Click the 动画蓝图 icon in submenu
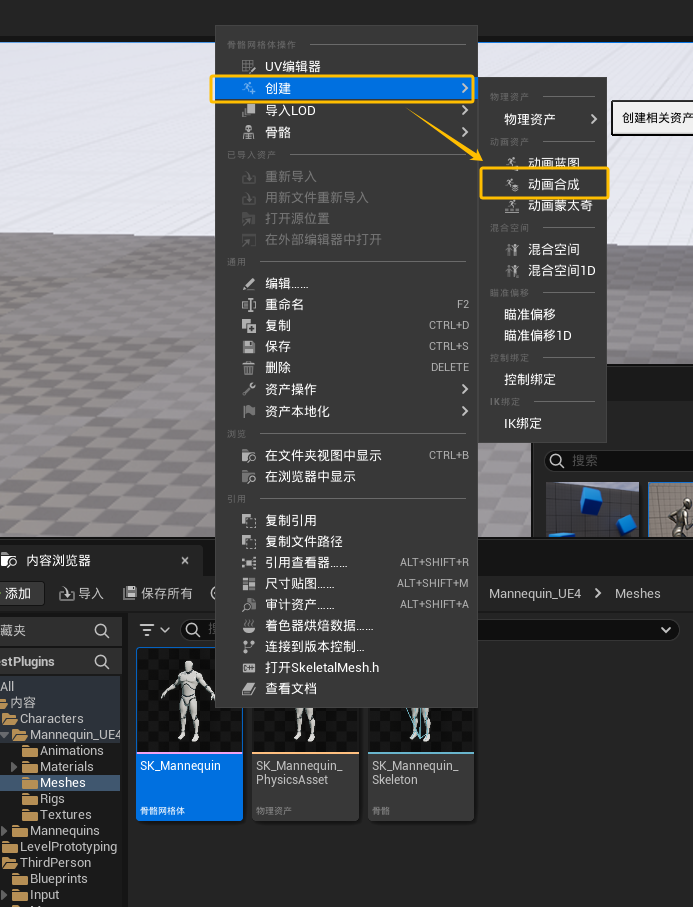The height and width of the screenshot is (907, 693). (513, 163)
